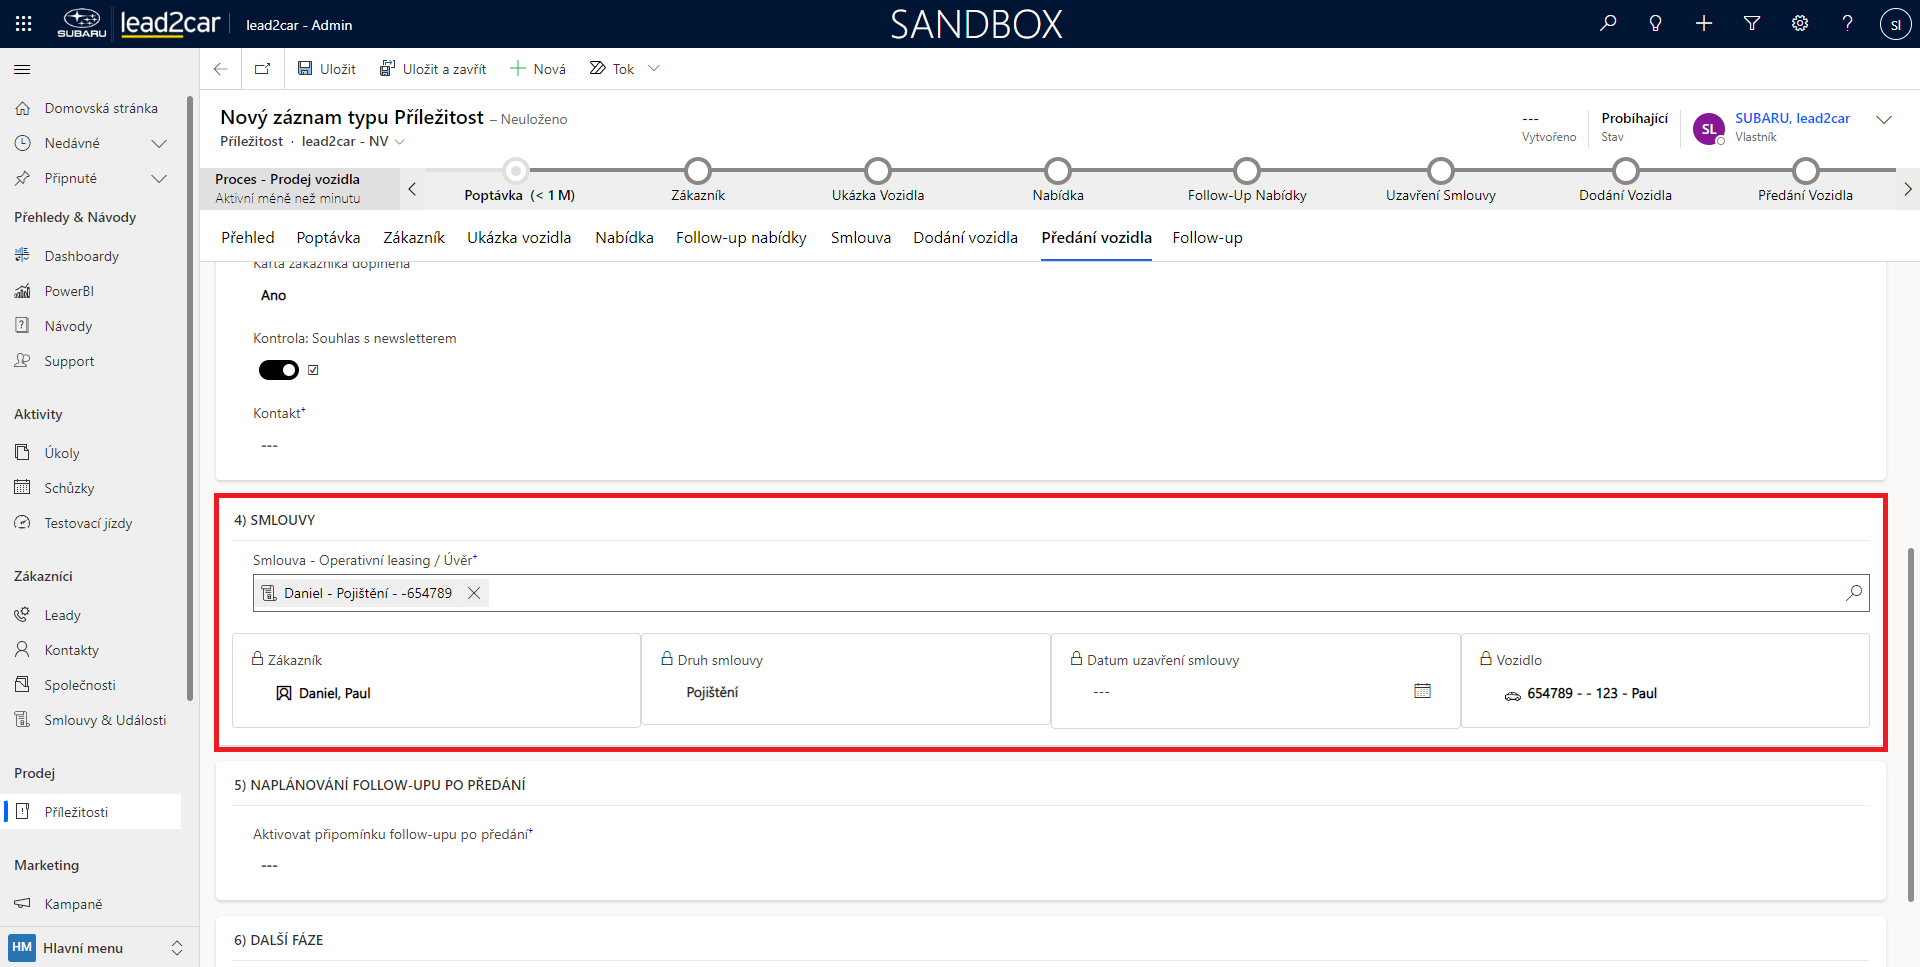Expand the Připnuté section in sidebar
The height and width of the screenshot is (967, 1920).
tap(158, 178)
